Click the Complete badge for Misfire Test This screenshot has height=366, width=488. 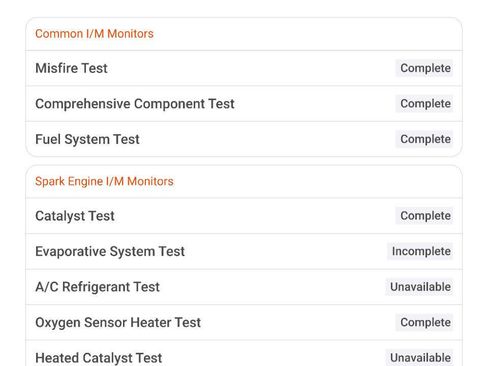coord(424,68)
